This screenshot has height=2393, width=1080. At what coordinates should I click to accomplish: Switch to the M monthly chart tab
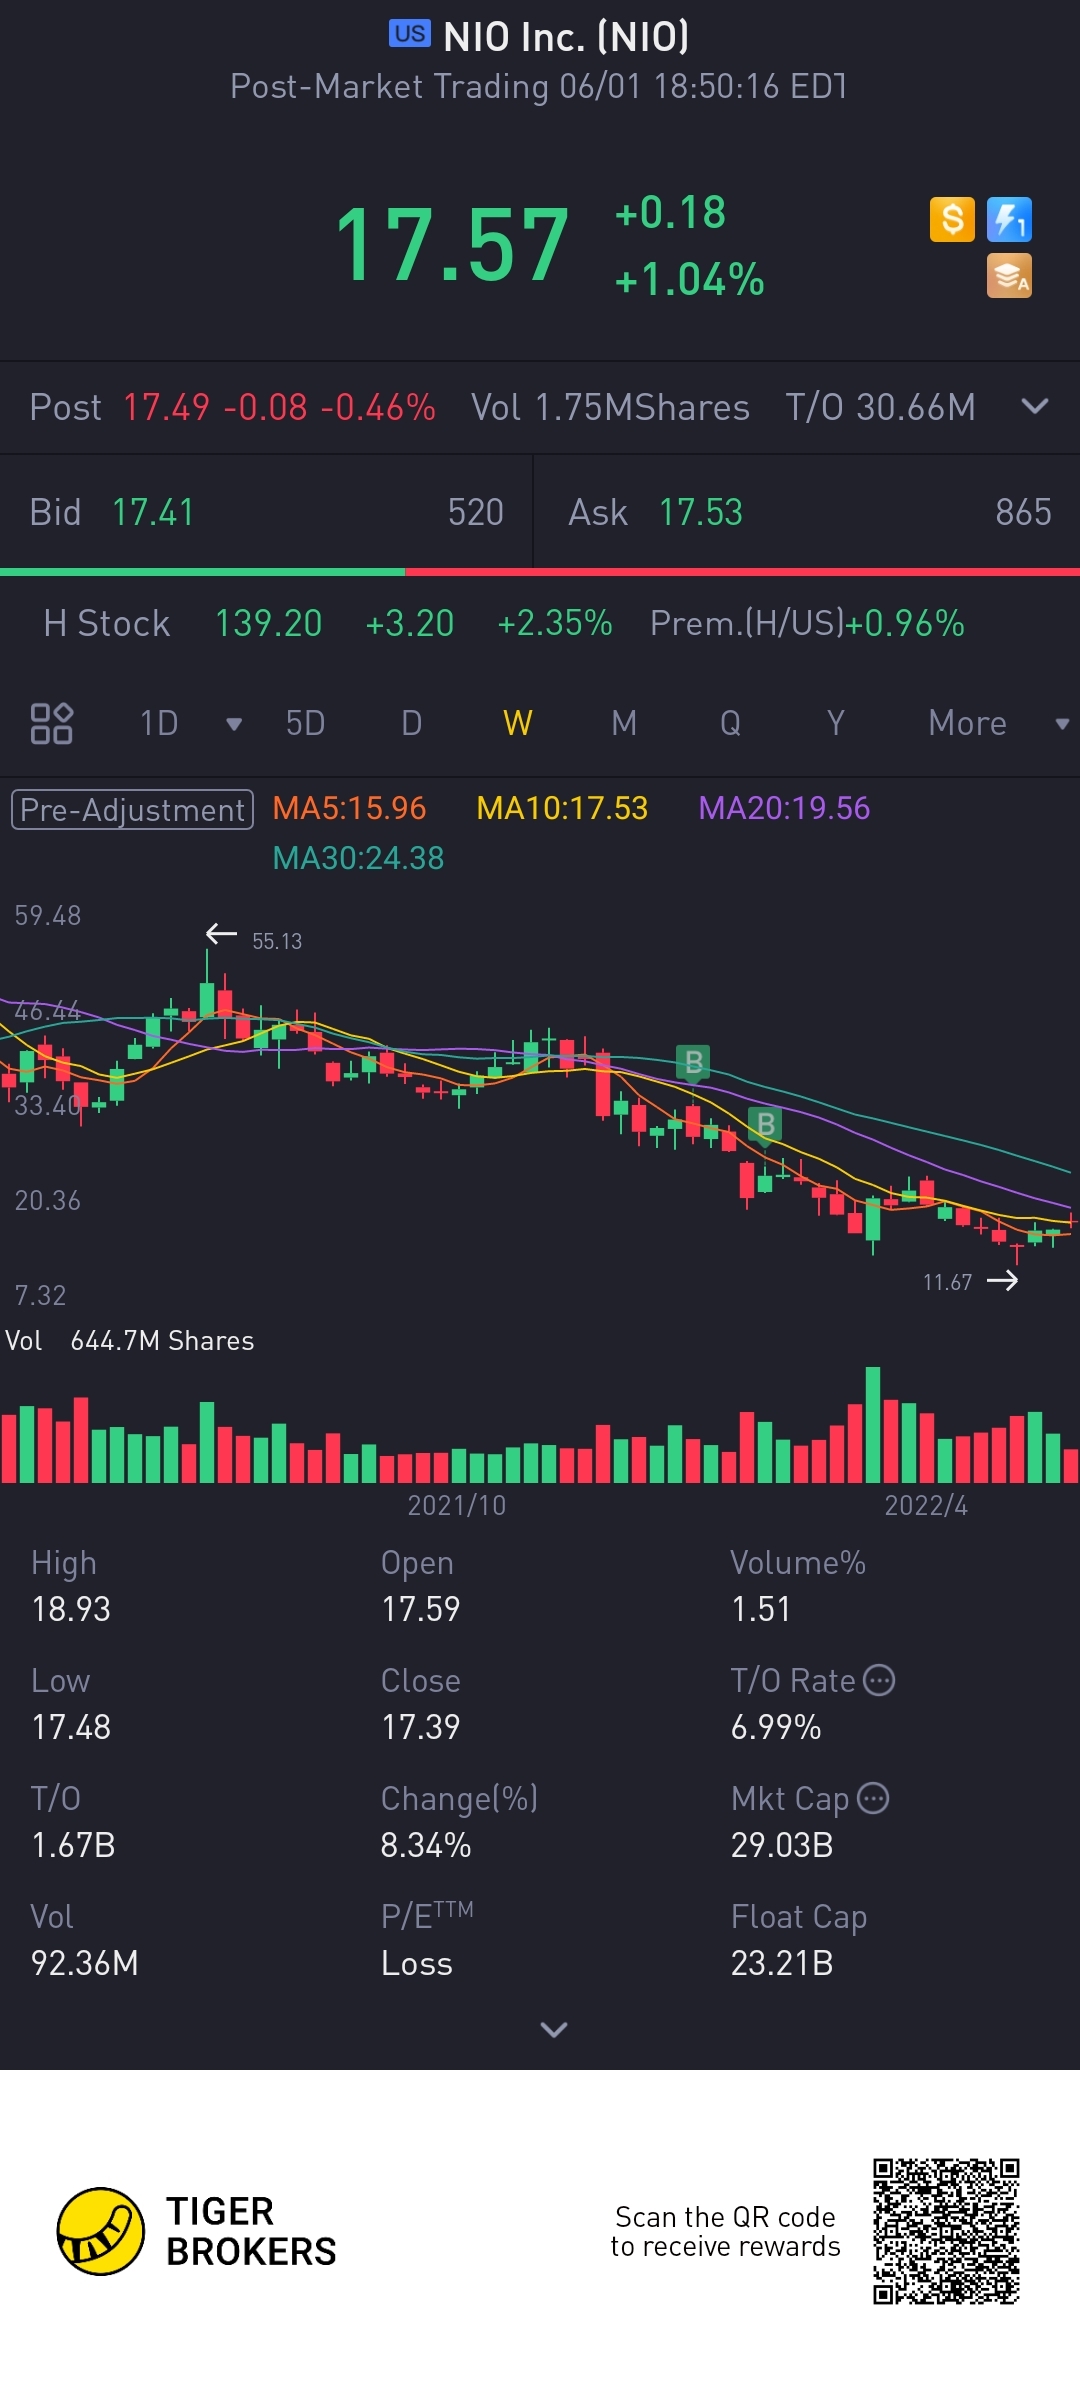point(624,723)
